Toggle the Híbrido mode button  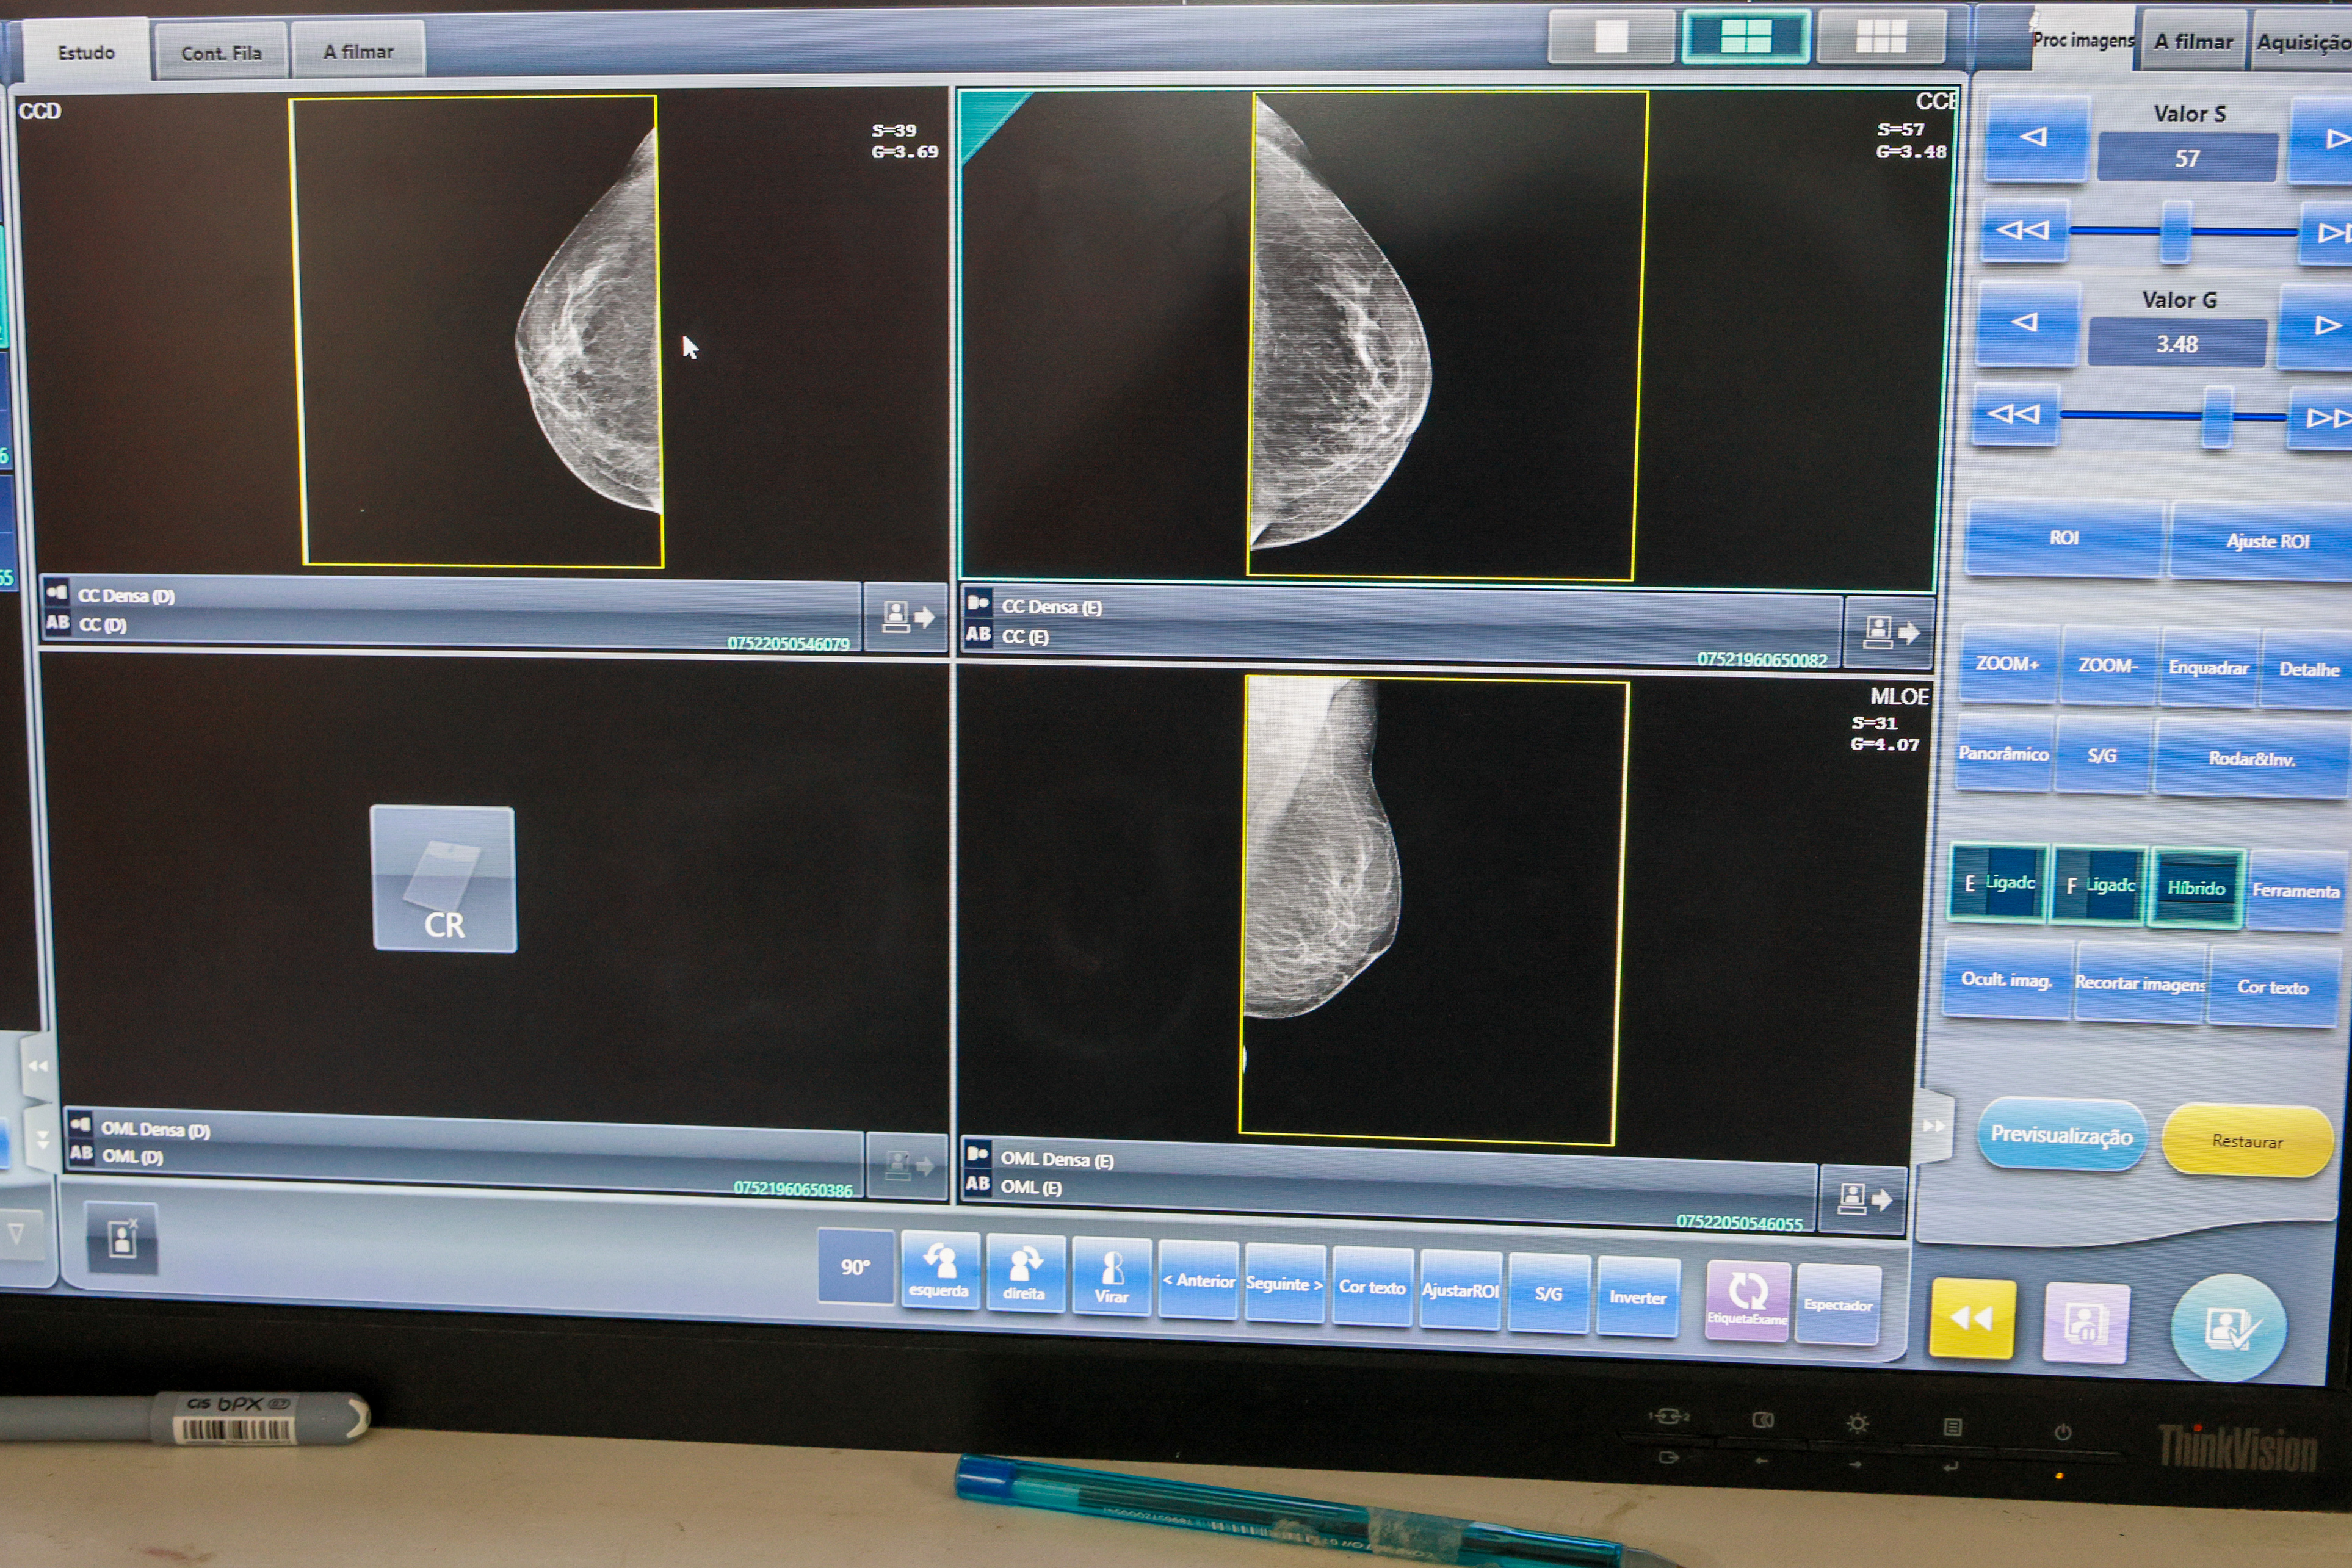[2196, 888]
